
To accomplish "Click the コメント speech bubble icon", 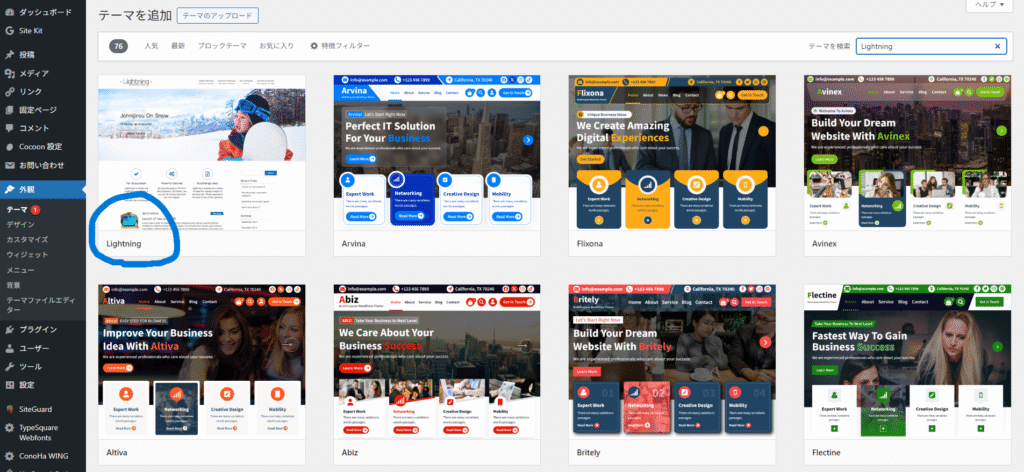I will pyautogui.click(x=9, y=128).
